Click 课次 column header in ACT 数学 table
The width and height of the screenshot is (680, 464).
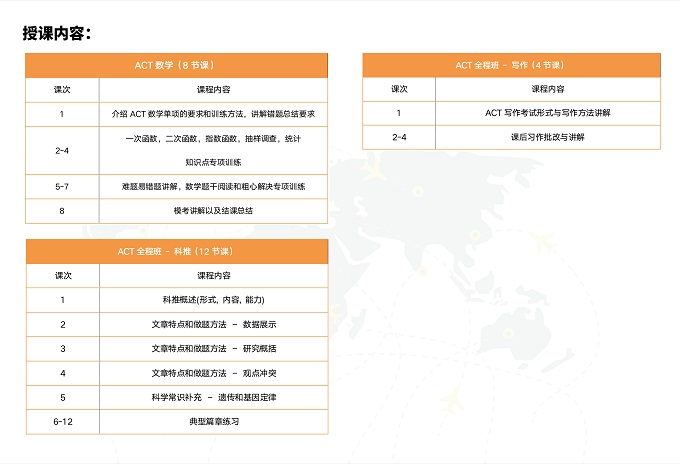62,89
